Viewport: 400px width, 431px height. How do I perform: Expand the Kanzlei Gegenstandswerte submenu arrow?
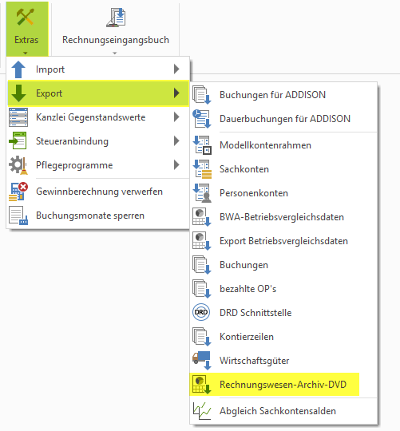(x=177, y=117)
